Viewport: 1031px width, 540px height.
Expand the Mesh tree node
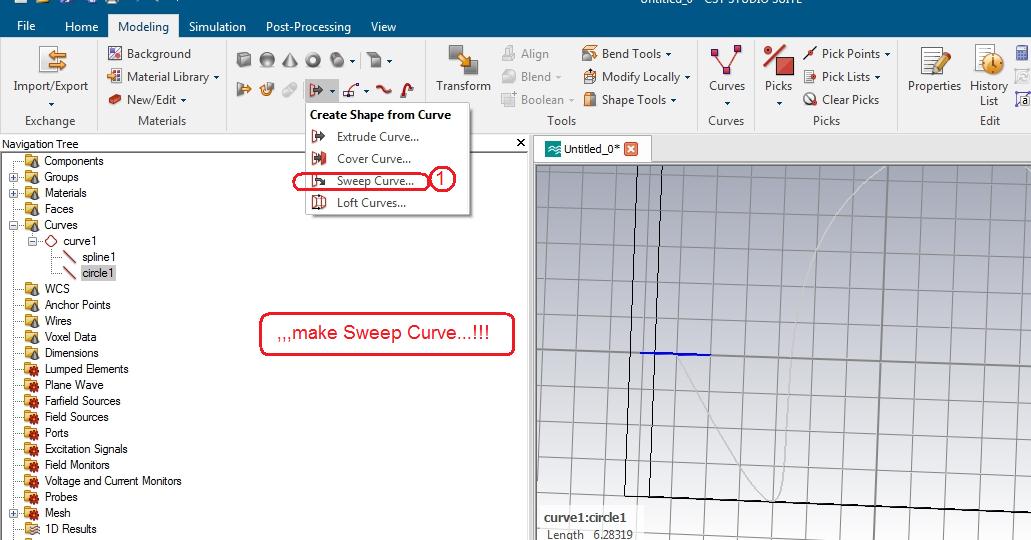click(x=13, y=513)
